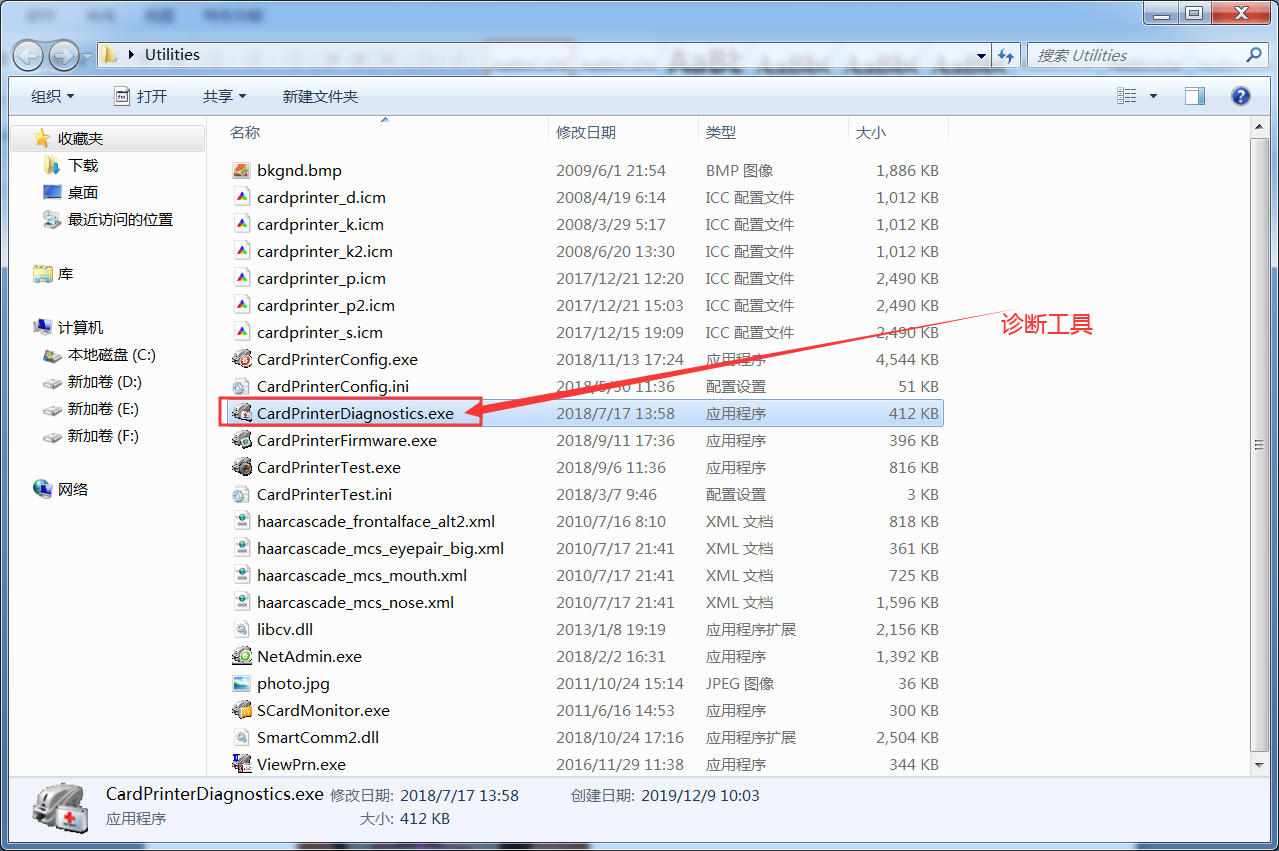Expand address bar previous locations dropdown

click(983, 55)
